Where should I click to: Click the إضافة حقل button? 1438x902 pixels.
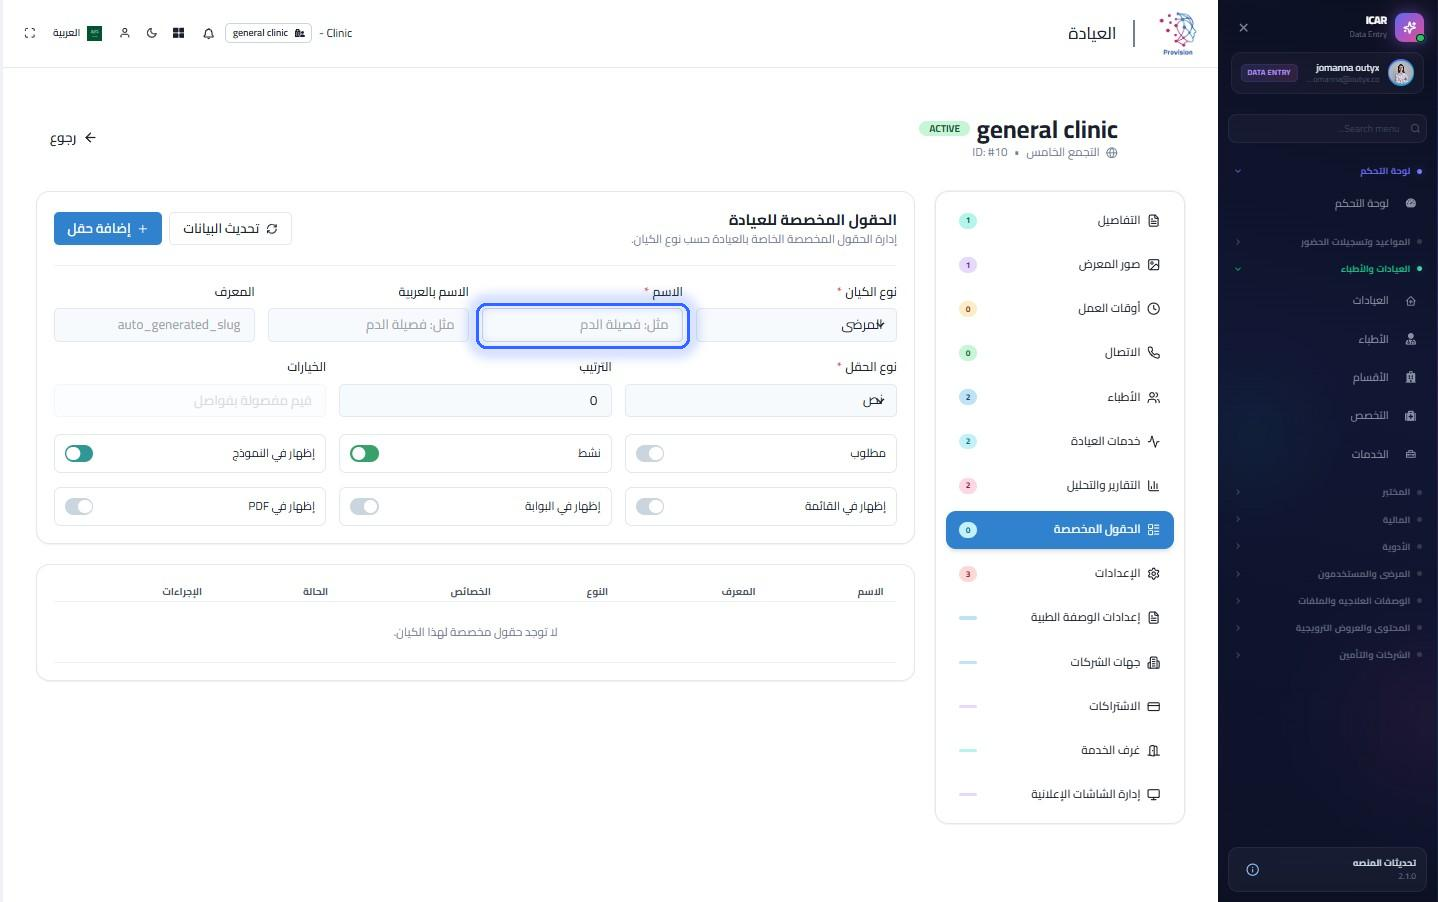(108, 228)
